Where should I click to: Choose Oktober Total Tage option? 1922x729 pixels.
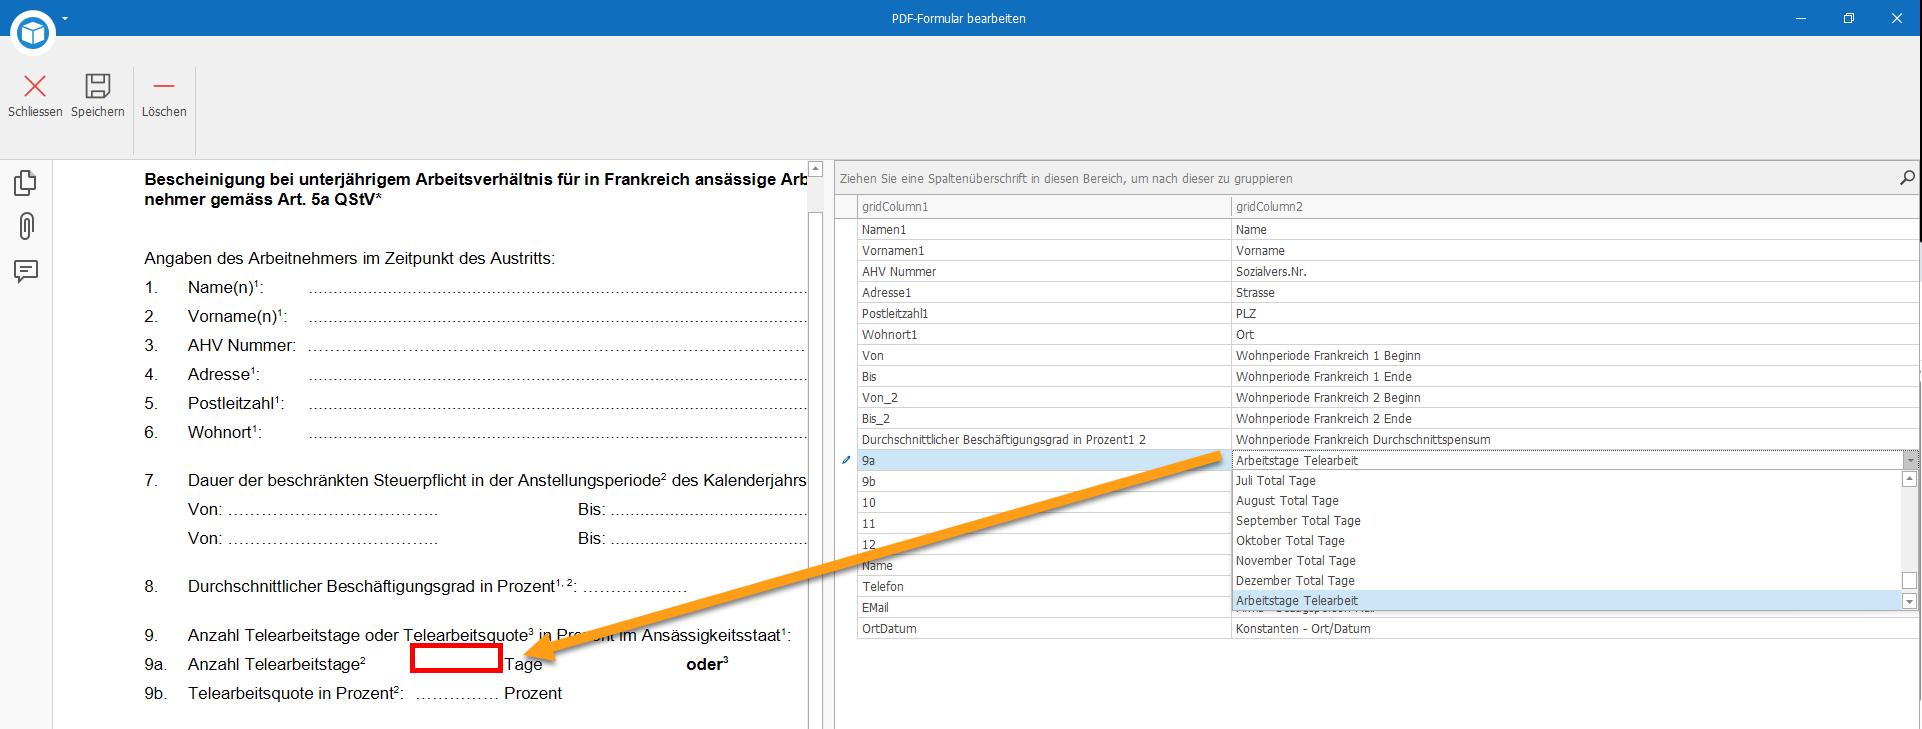click(x=1567, y=541)
